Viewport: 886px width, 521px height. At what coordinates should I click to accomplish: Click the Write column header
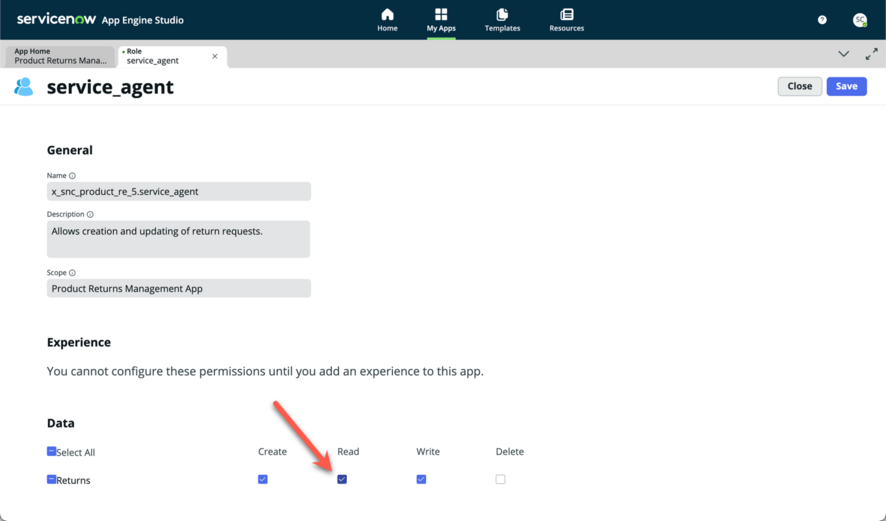428,451
